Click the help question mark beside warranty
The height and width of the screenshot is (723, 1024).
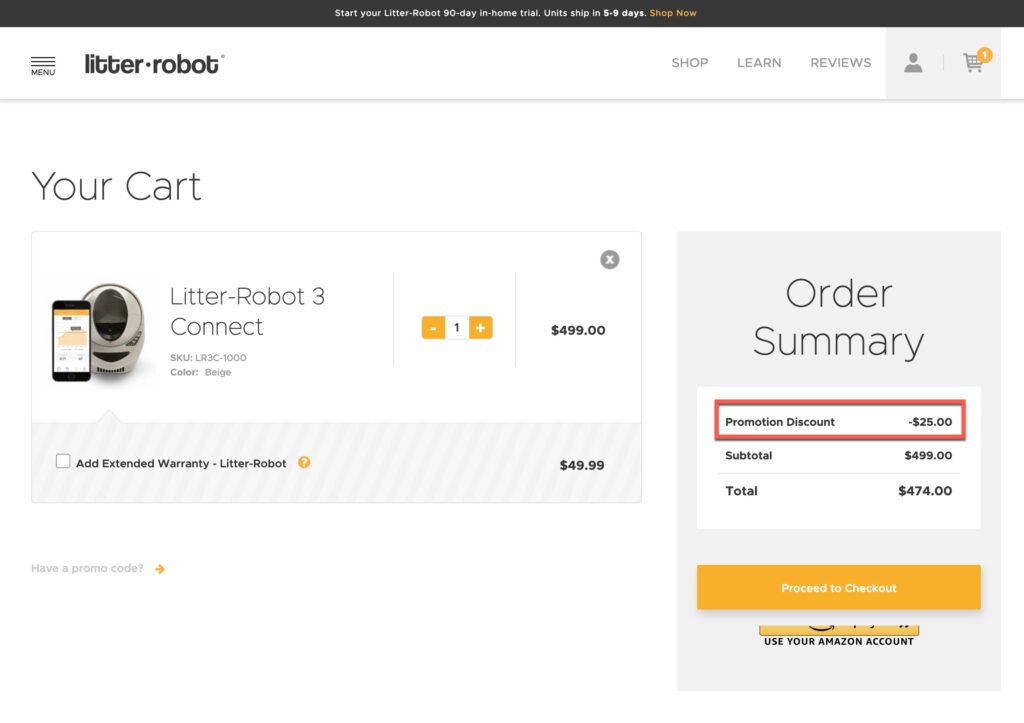[x=305, y=462]
